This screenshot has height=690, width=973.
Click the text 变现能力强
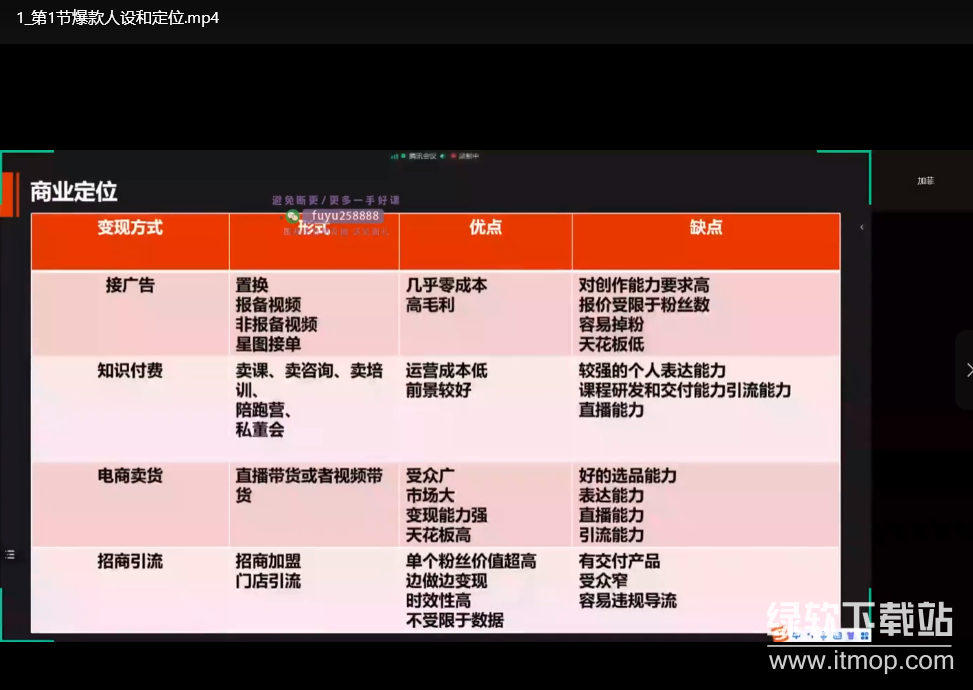click(446, 515)
